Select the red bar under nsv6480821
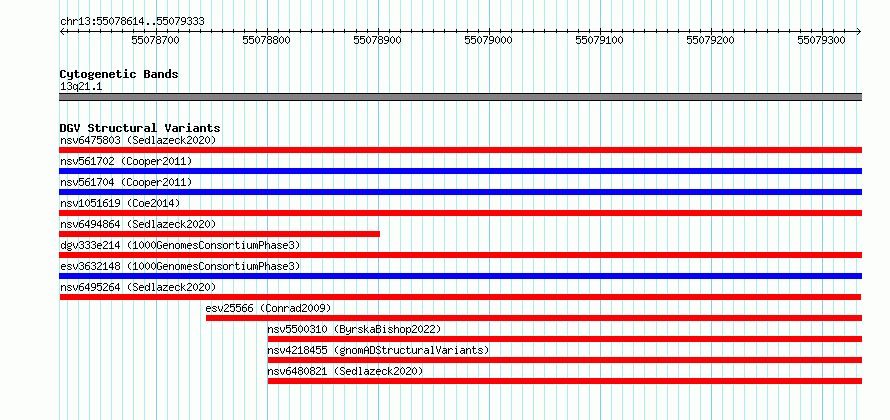The image size is (890, 420). coord(565,381)
